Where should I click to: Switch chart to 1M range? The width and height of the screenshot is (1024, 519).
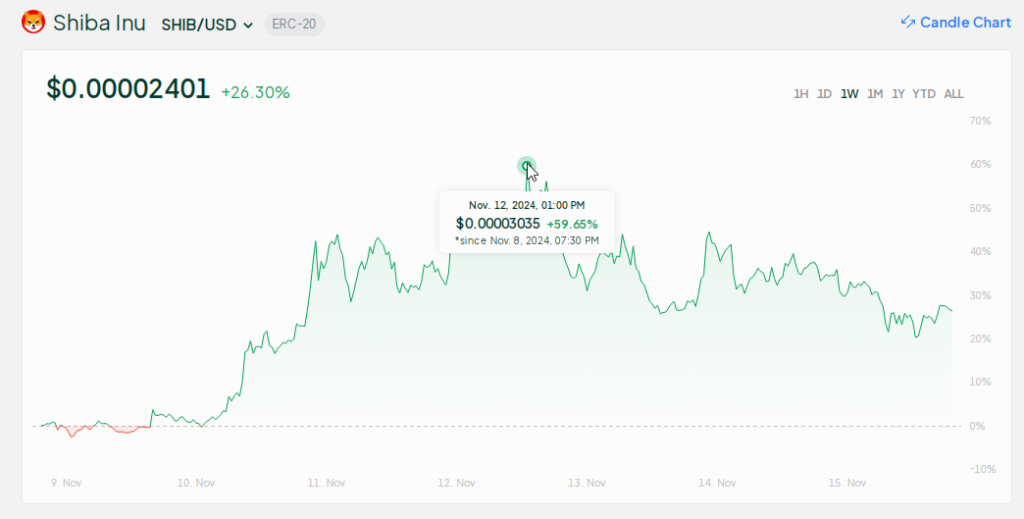coord(874,94)
